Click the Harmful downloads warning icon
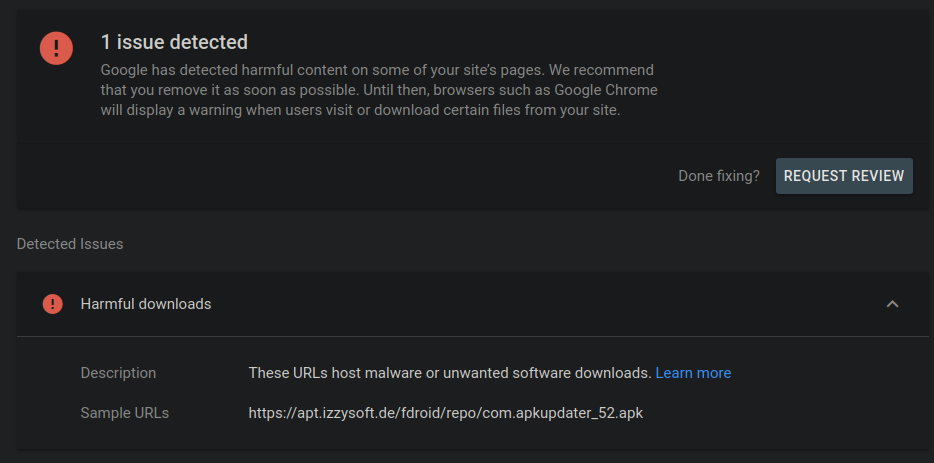This screenshot has width=934, height=463. click(x=52, y=304)
